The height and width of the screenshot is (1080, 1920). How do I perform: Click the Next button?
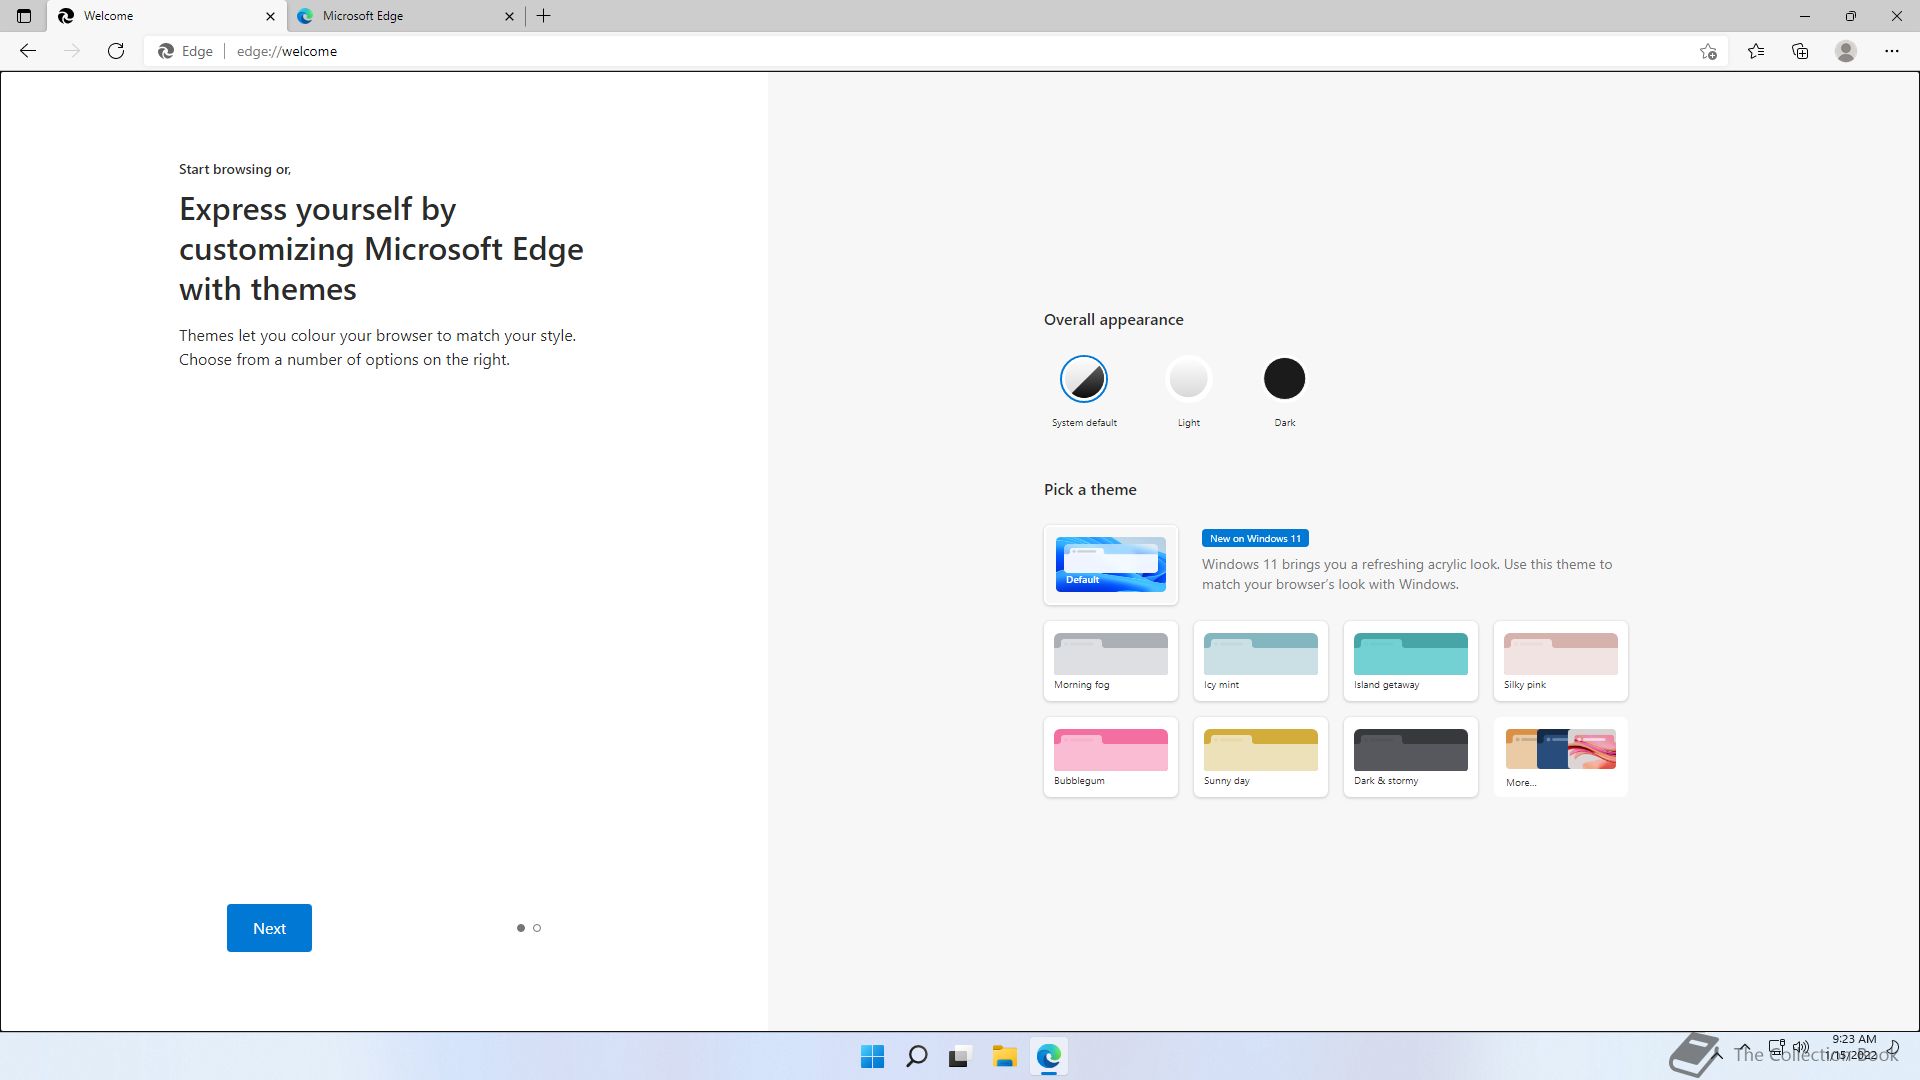pos(269,928)
